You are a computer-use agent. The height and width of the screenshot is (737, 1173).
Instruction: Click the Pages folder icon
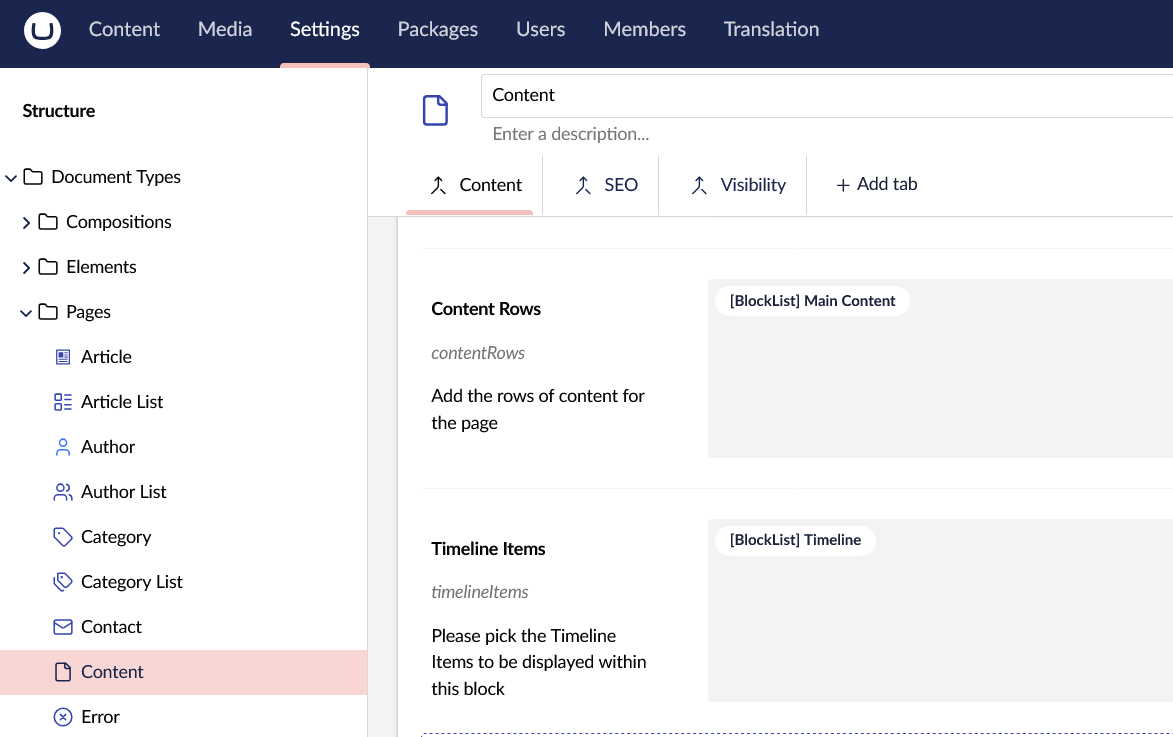pyautogui.click(x=49, y=311)
